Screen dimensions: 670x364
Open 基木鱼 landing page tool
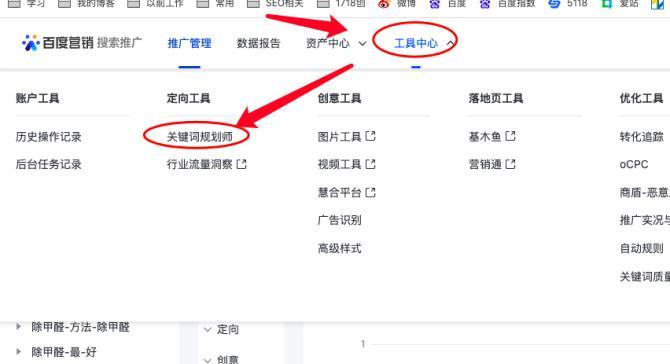click(485, 137)
